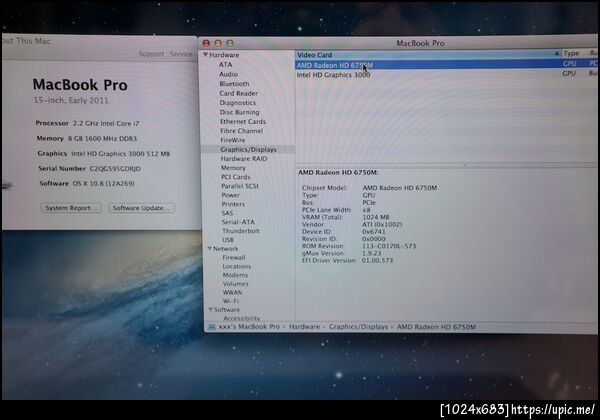Select Serial-ATA entry
This screenshot has height=420, width=600.
tap(238, 222)
